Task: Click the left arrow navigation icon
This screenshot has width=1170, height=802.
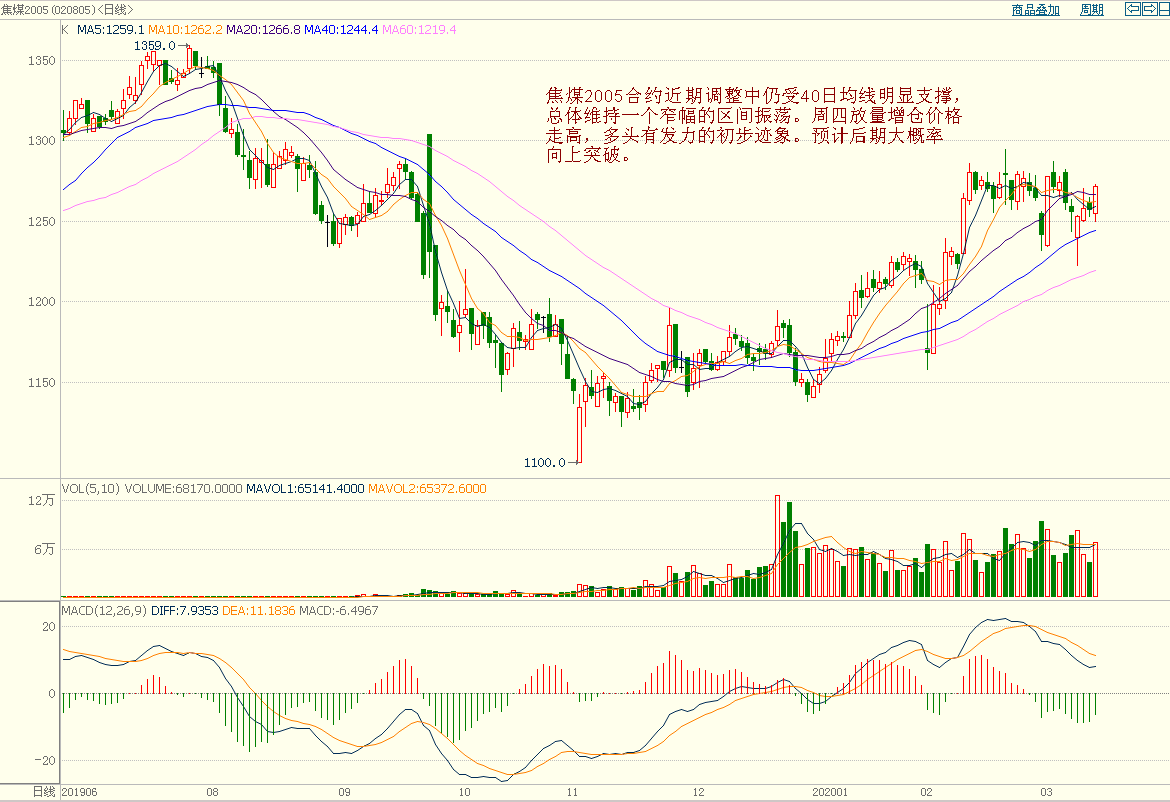Action: coord(1132,9)
